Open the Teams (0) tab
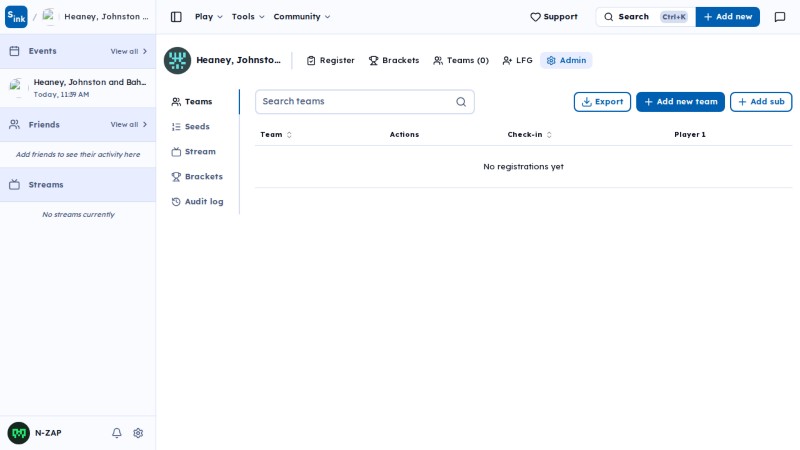800x450 pixels. click(461, 60)
